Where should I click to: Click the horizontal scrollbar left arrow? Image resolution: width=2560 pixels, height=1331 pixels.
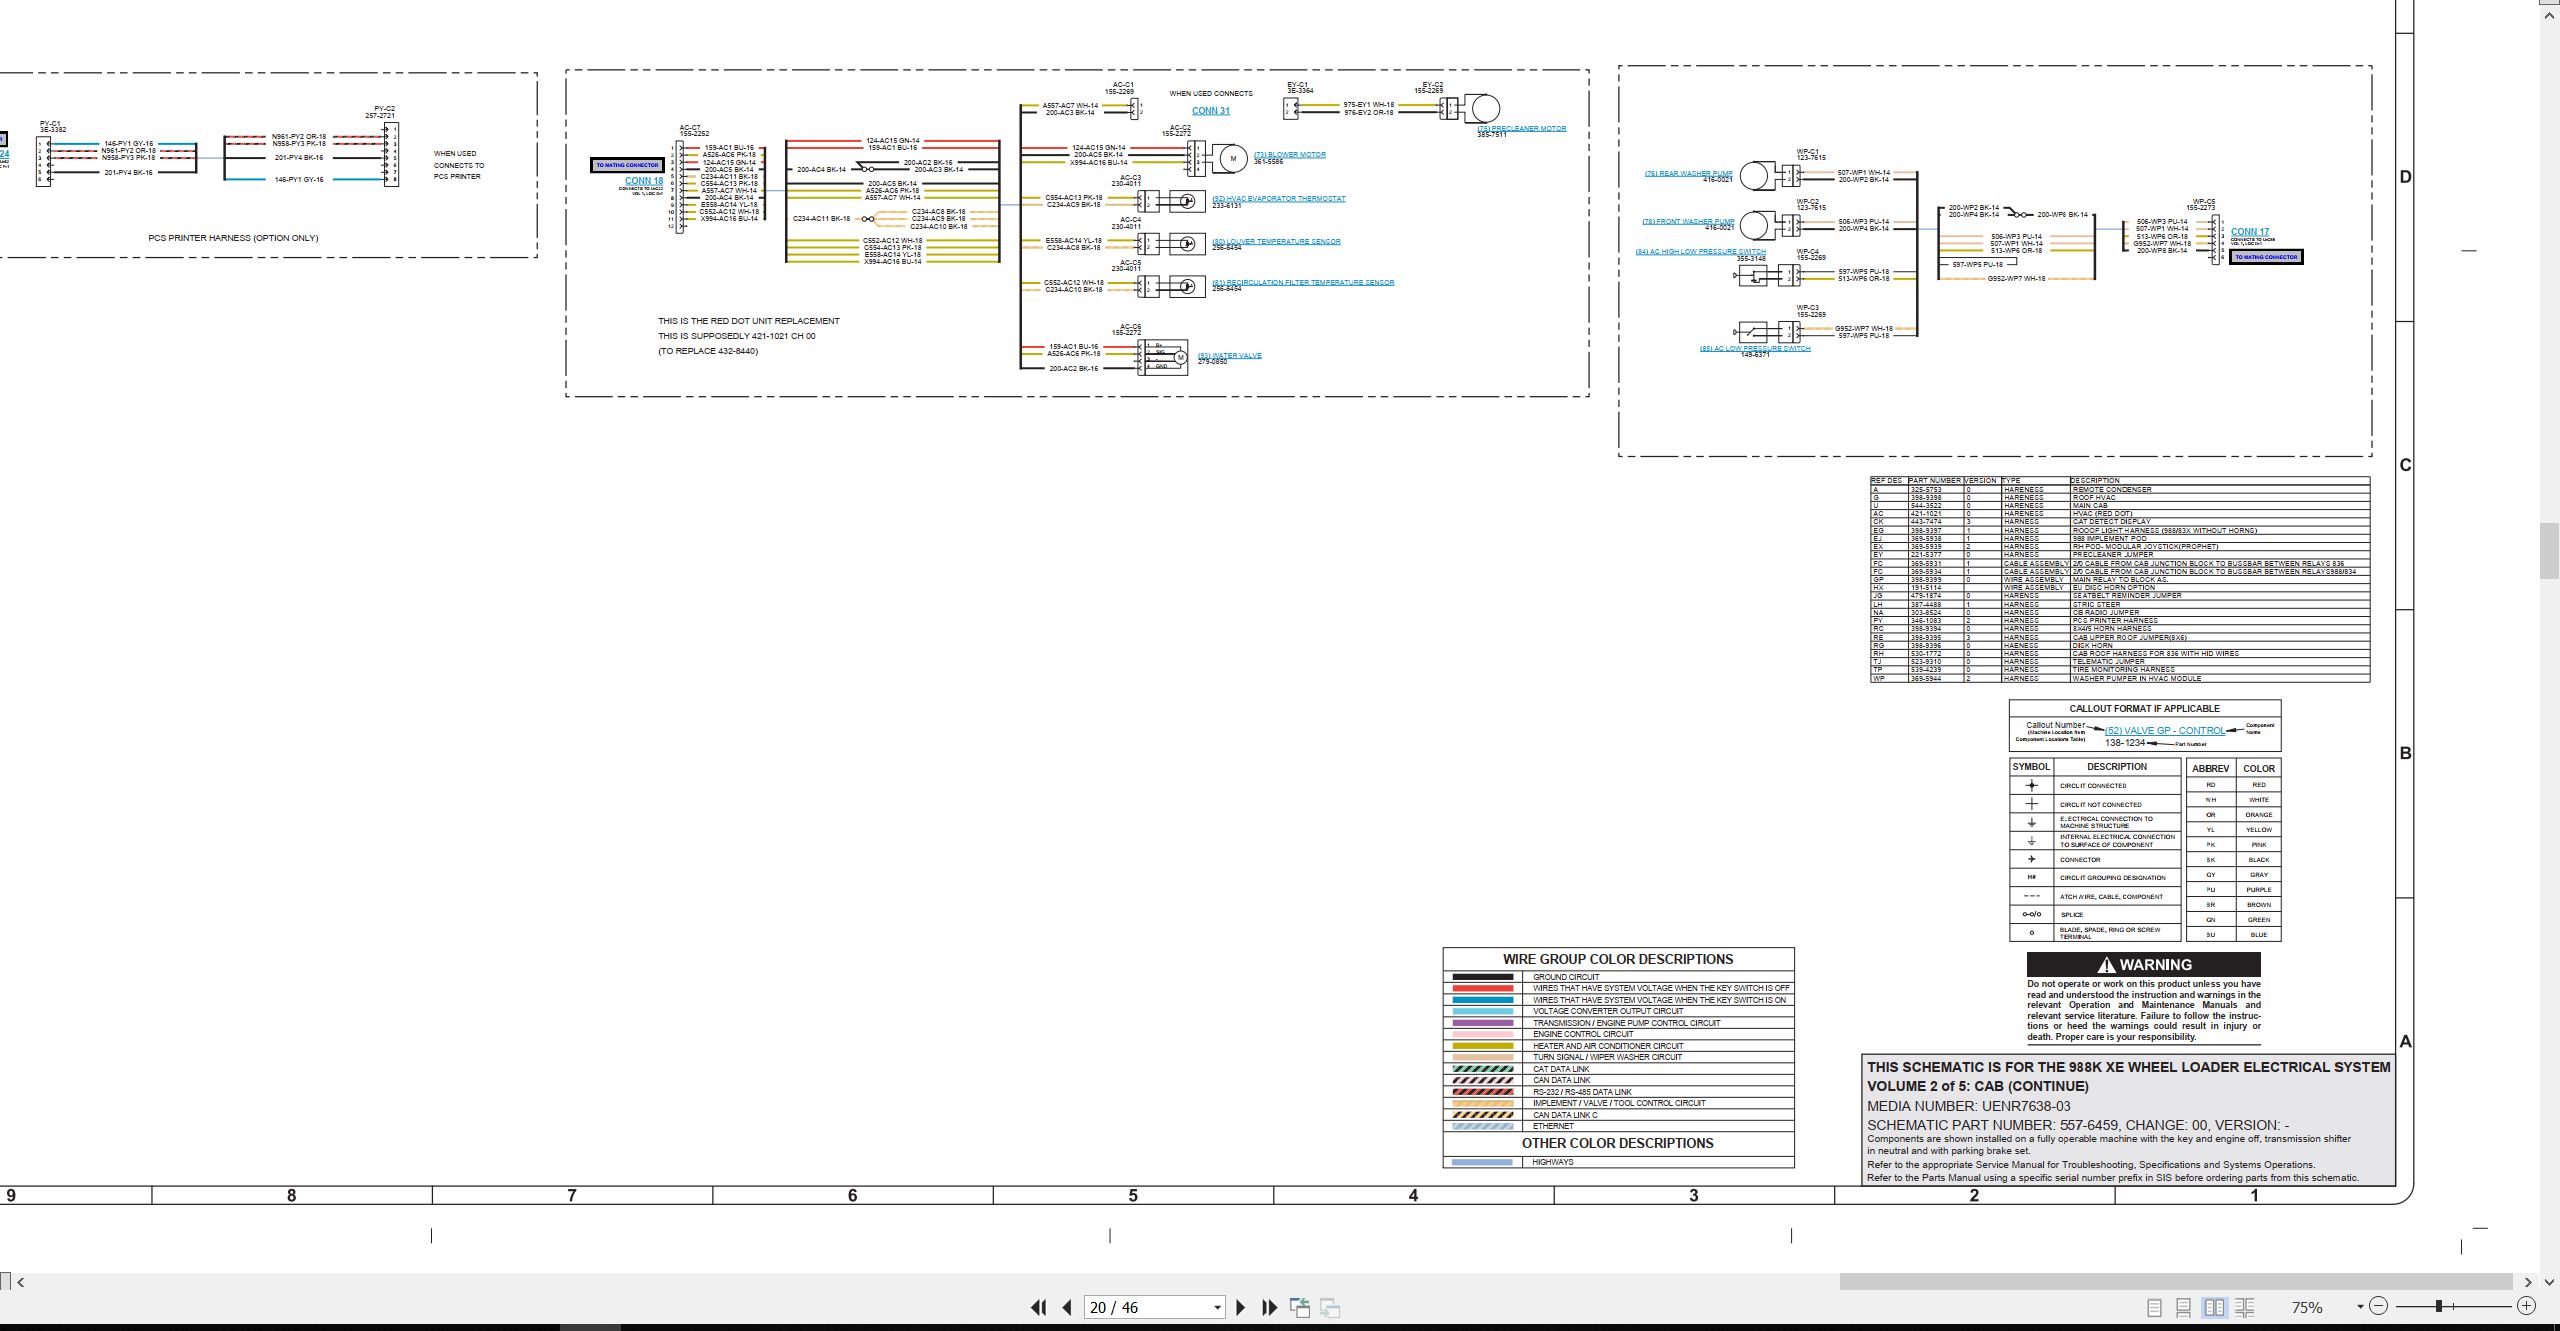21,1282
